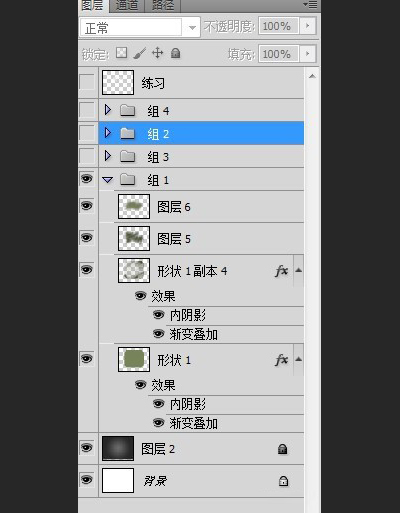Screen dimensions: 400x513
Task: Switch to the 路径 tab
Action: coord(163,5)
